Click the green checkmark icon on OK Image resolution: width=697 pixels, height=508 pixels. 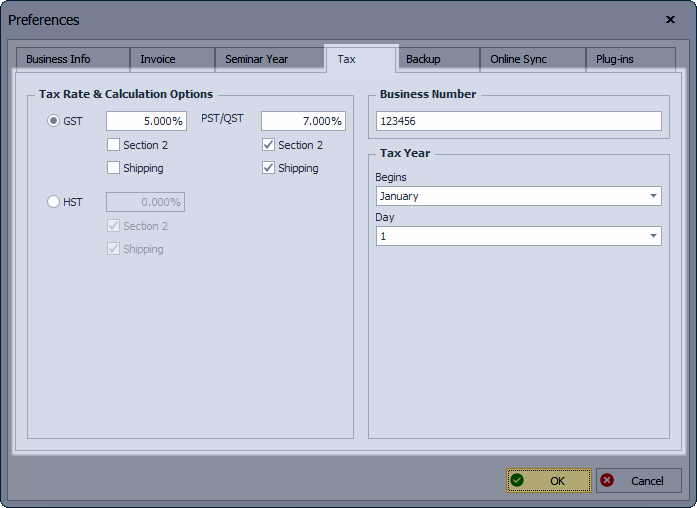(x=517, y=480)
